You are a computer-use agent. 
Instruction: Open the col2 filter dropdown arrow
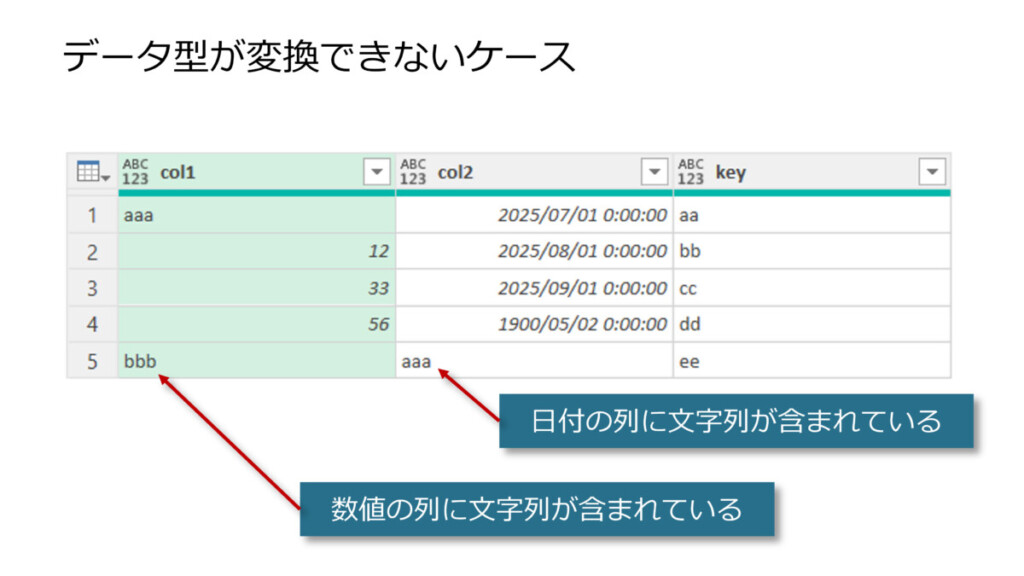[654, 172]
